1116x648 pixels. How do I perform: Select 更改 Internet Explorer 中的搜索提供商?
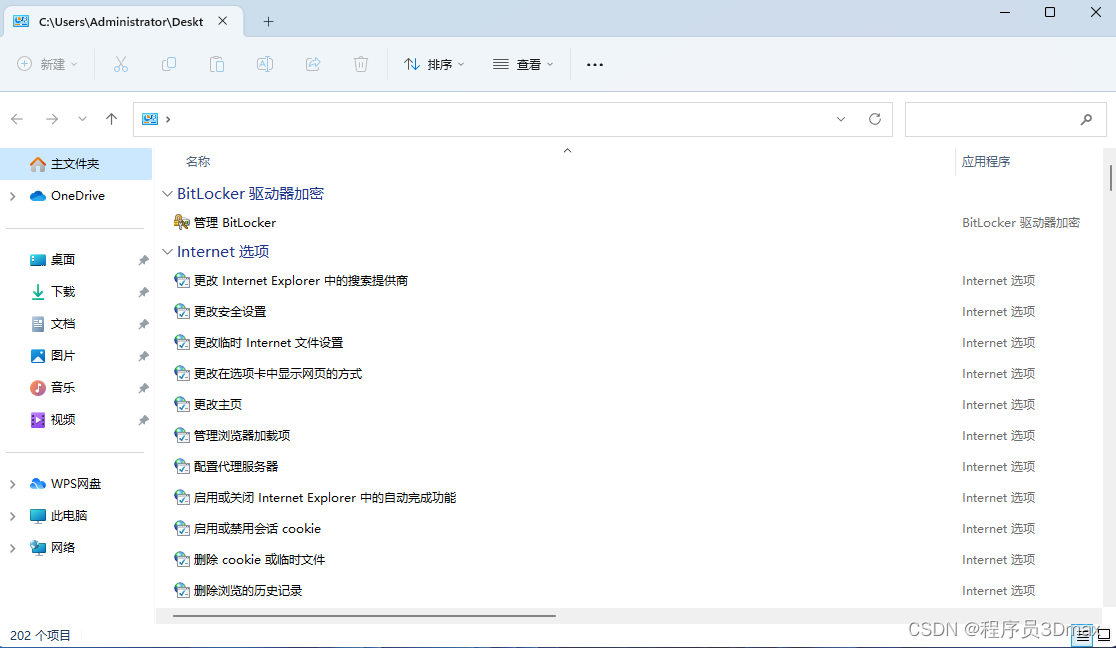tap(291, 281)
